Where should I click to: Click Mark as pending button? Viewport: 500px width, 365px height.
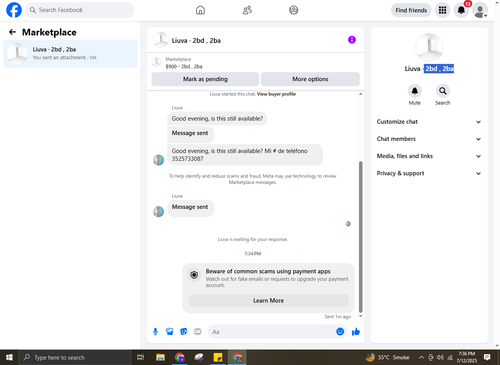[x=205, y=79]
